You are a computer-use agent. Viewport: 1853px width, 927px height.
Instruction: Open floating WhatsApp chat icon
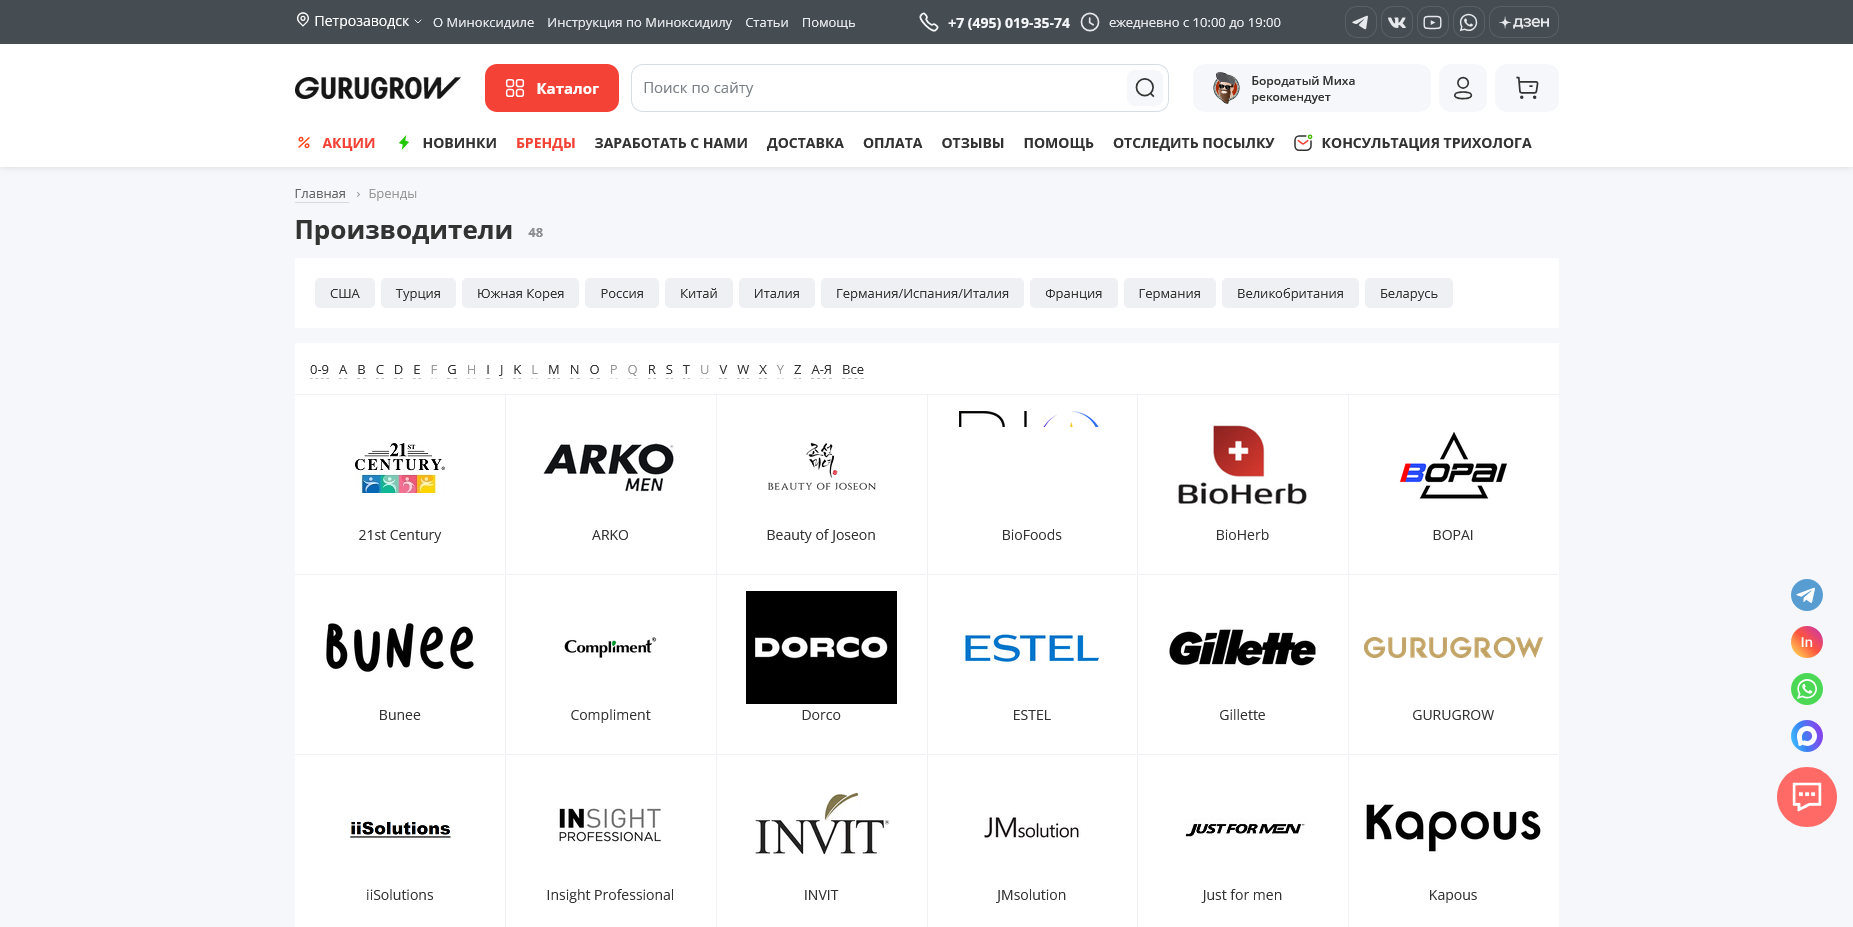(x=1806, y=689)
